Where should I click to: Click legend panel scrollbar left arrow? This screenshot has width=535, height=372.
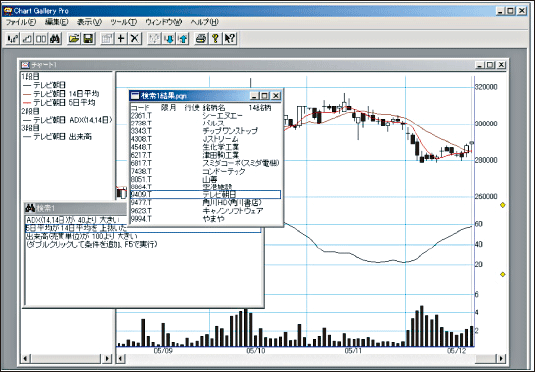(25, 358)
